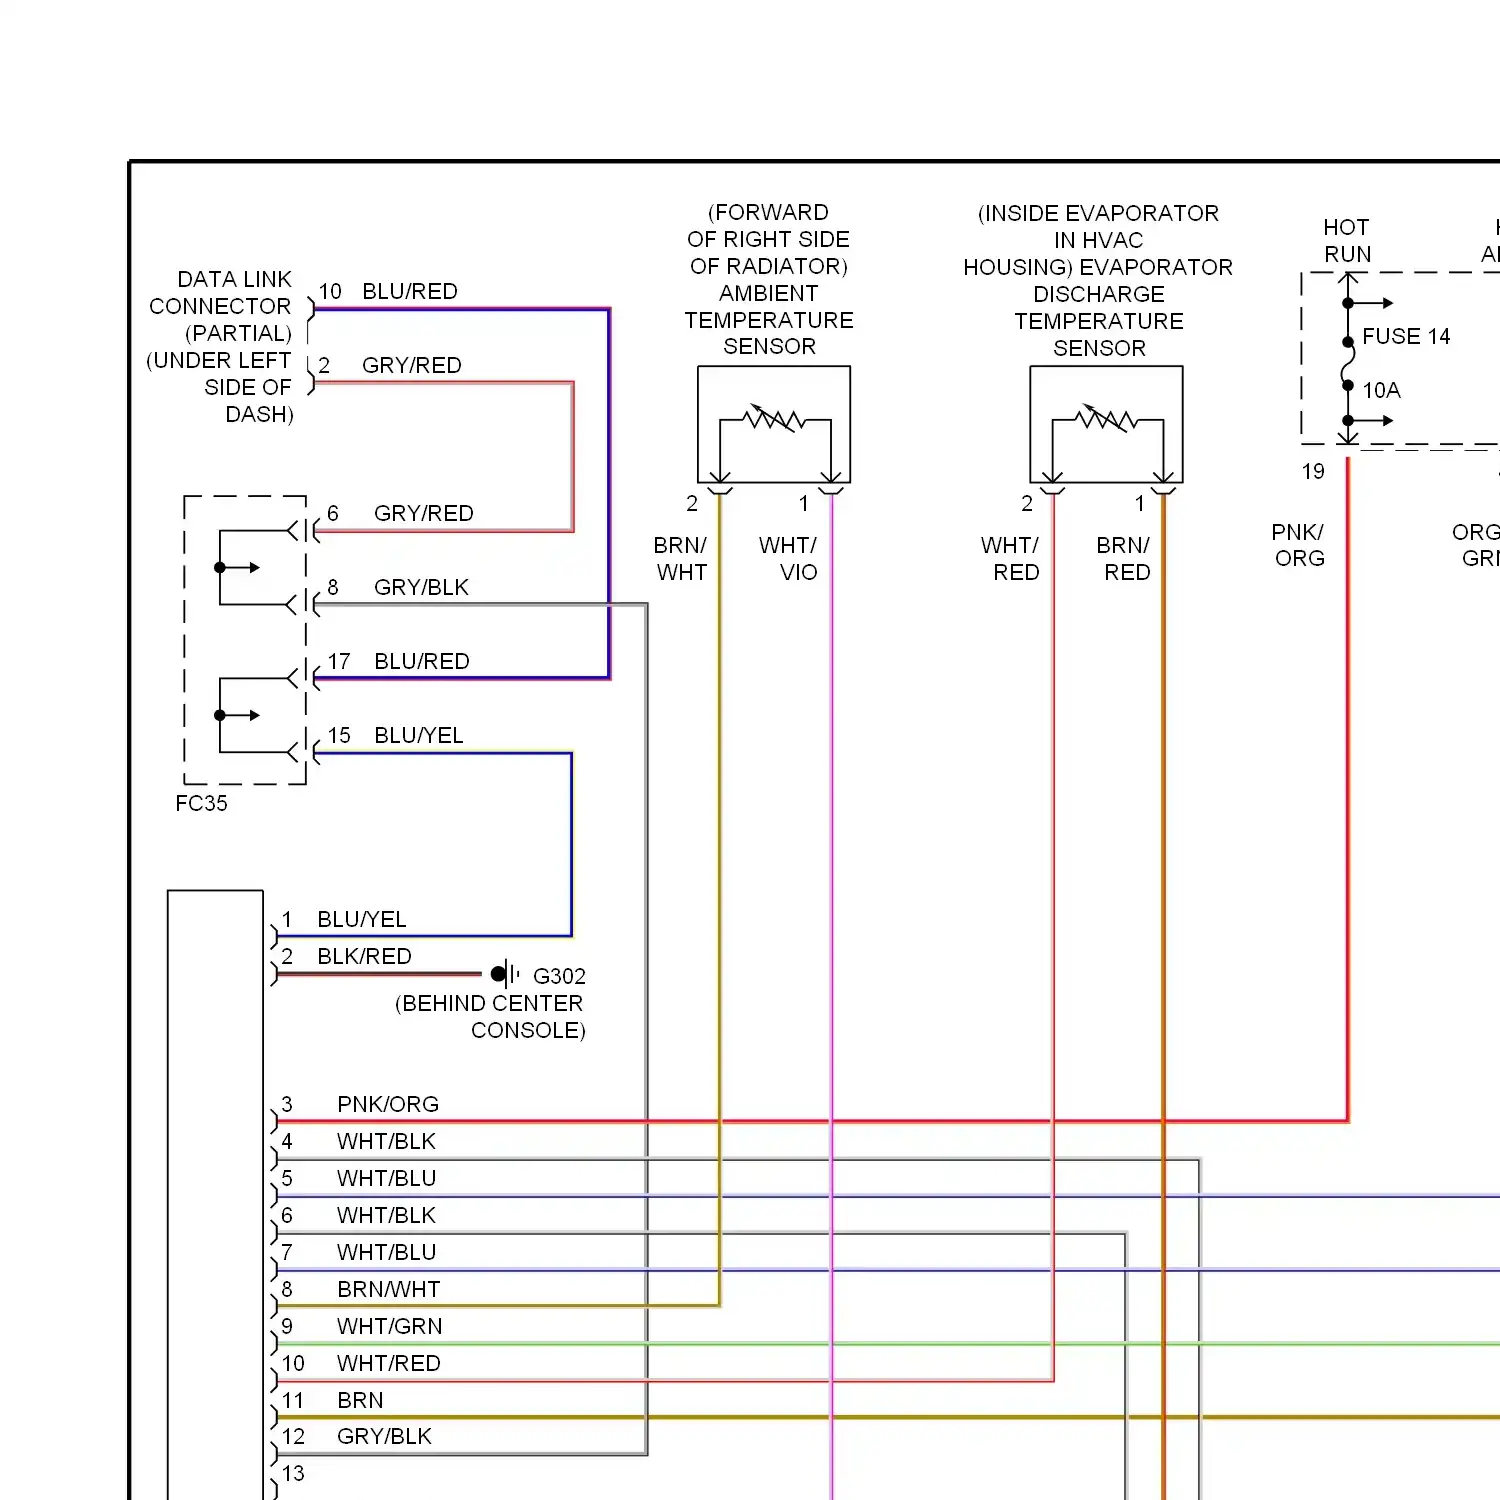Select the FC35 connector label

pos(201,803)
